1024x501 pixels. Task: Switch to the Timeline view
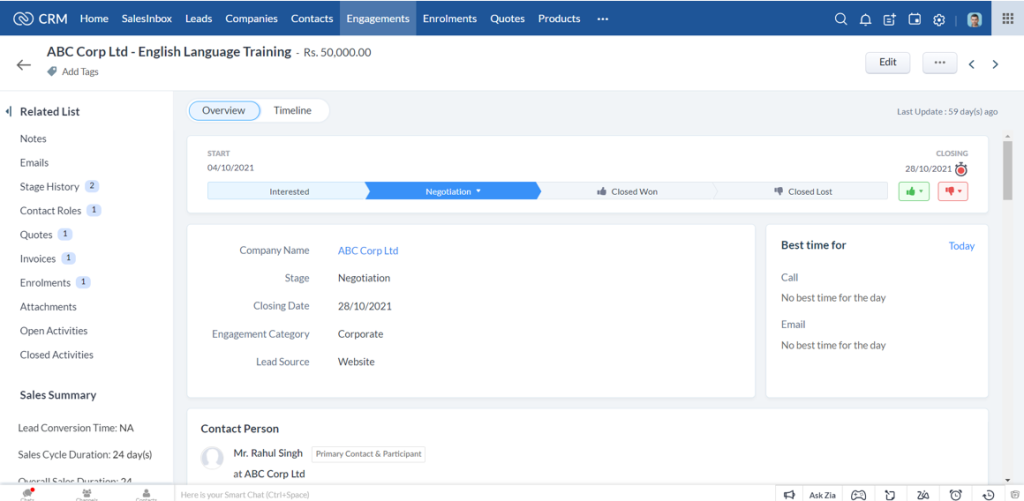point(293,111)
